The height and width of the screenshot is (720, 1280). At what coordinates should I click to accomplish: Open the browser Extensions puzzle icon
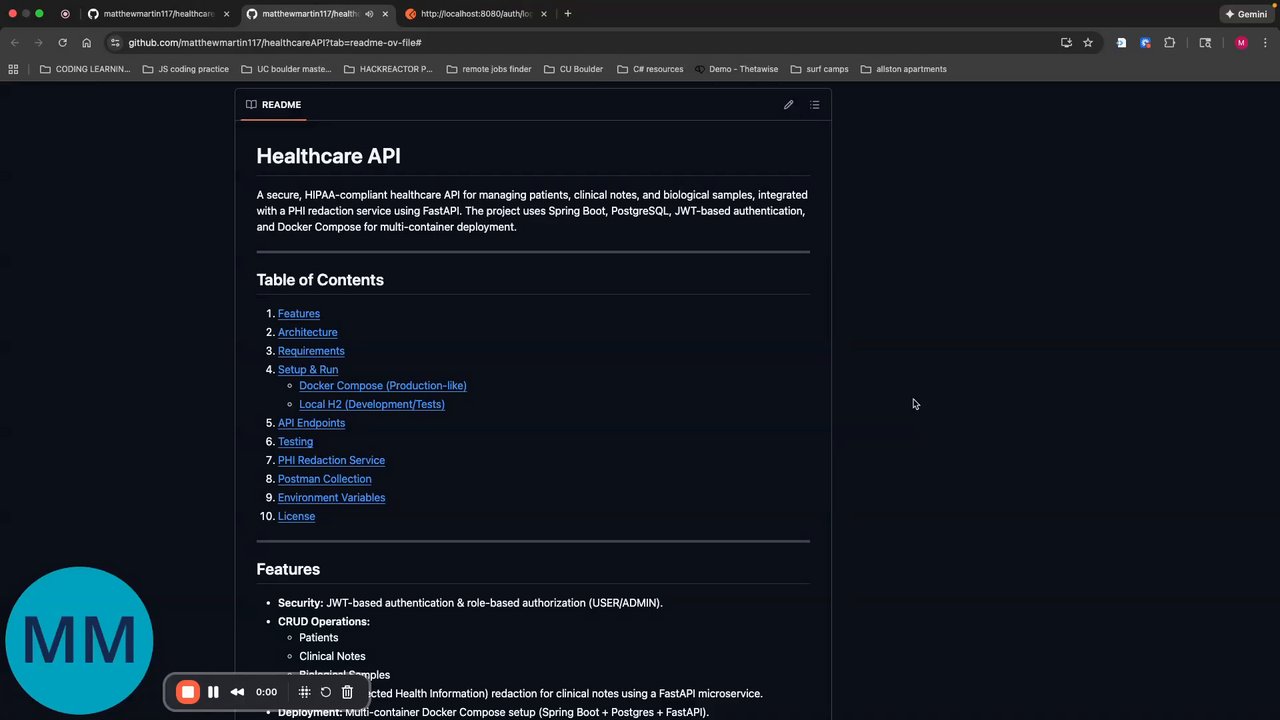[1169, 43]
